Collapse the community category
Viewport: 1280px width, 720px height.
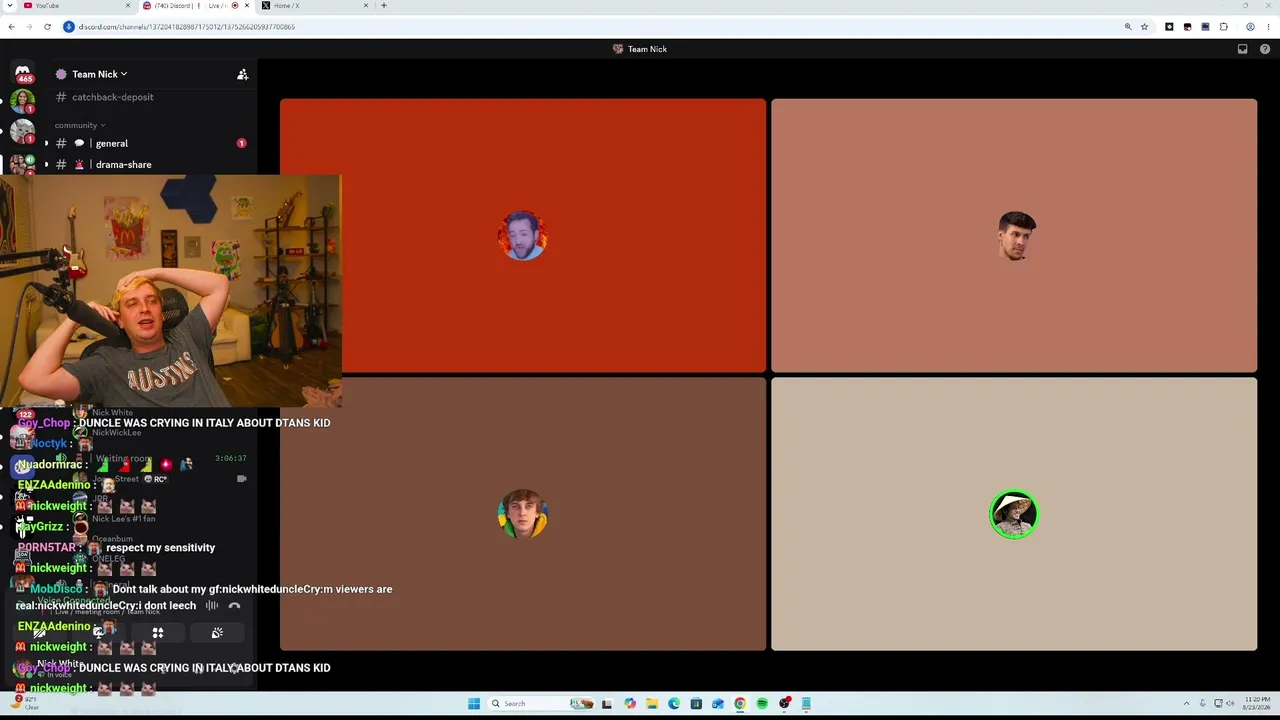(x=80, y=125)
